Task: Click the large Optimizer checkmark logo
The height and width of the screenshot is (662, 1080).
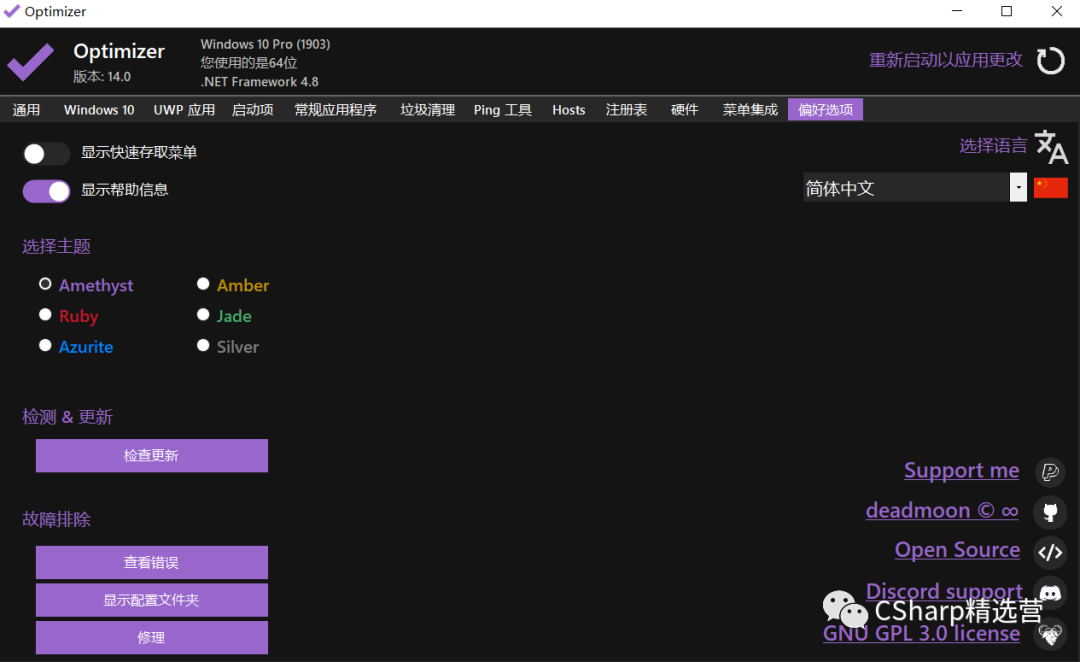Action: pos(30,61)
